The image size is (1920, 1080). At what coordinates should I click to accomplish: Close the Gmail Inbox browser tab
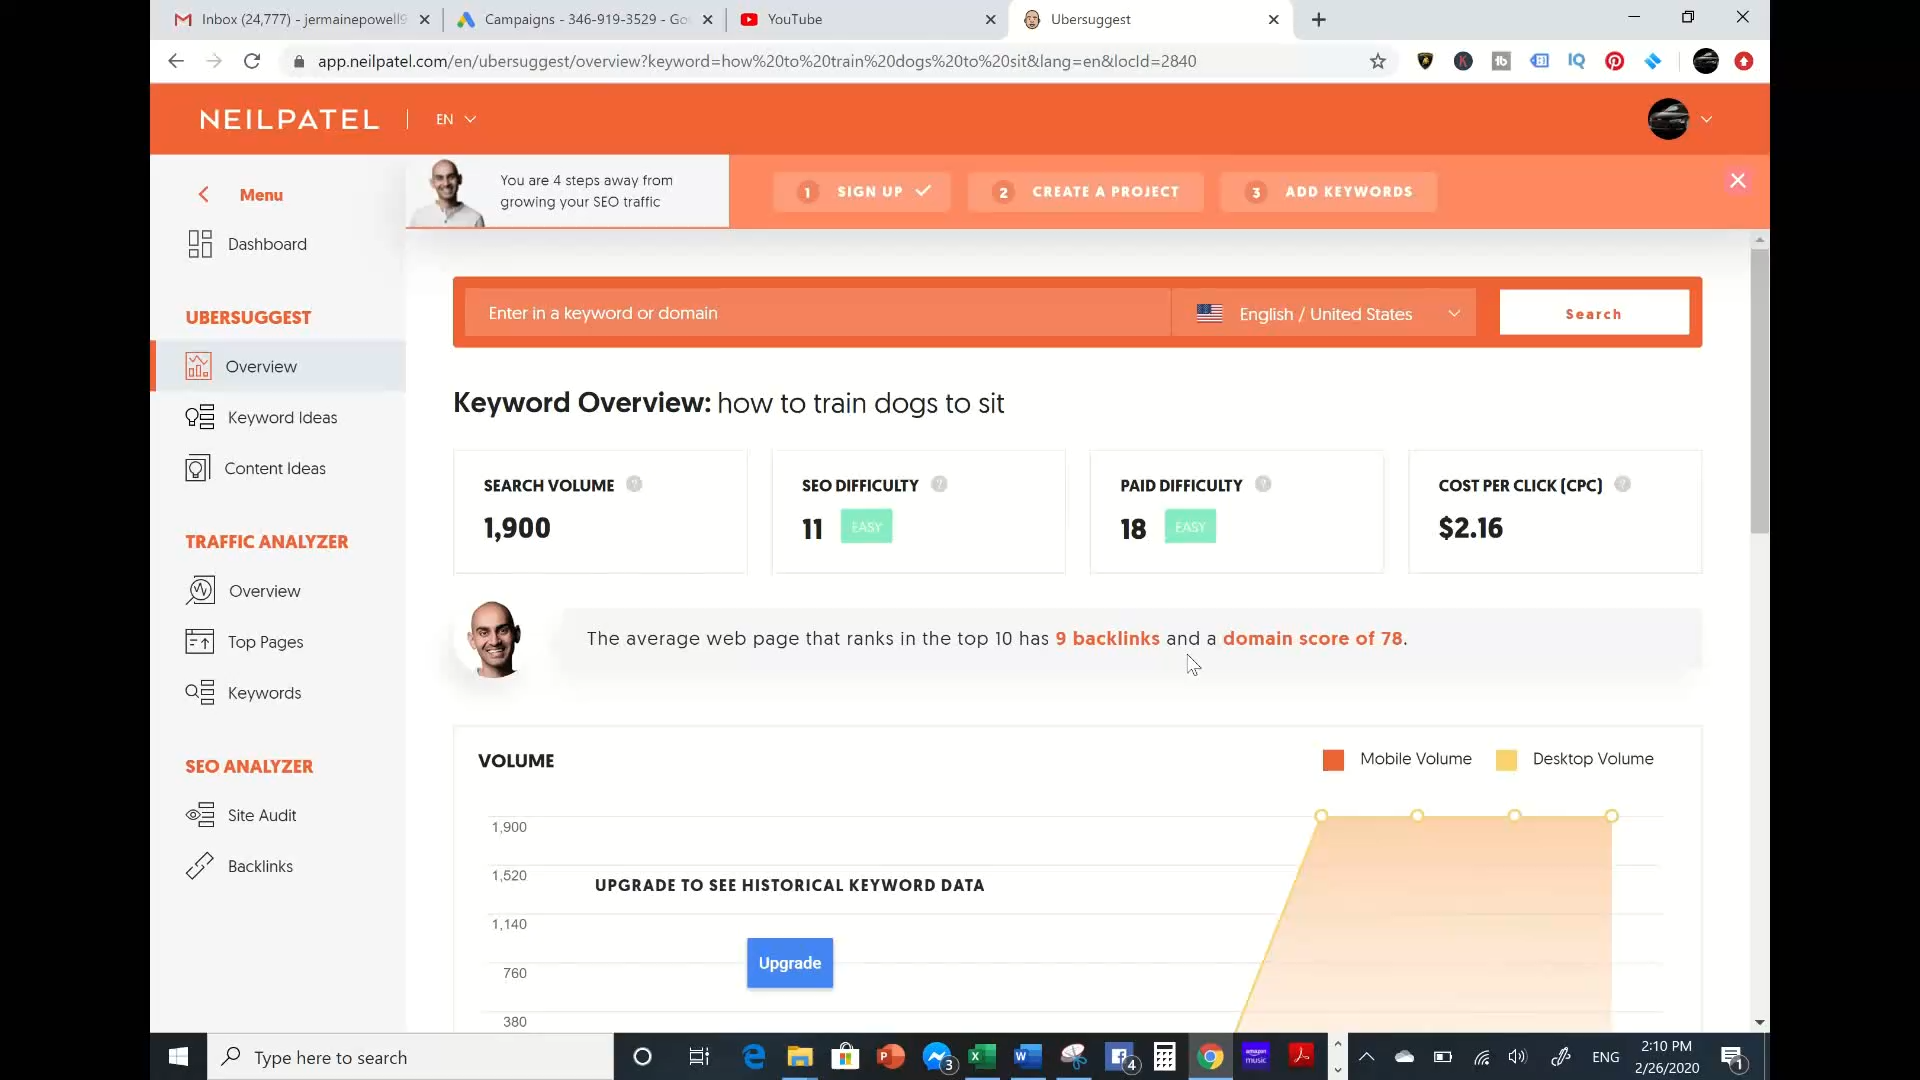point(424,19)
